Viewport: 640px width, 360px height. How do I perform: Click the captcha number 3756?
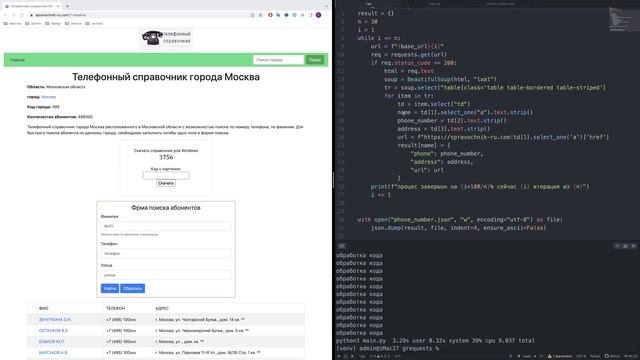click(166, 157)
